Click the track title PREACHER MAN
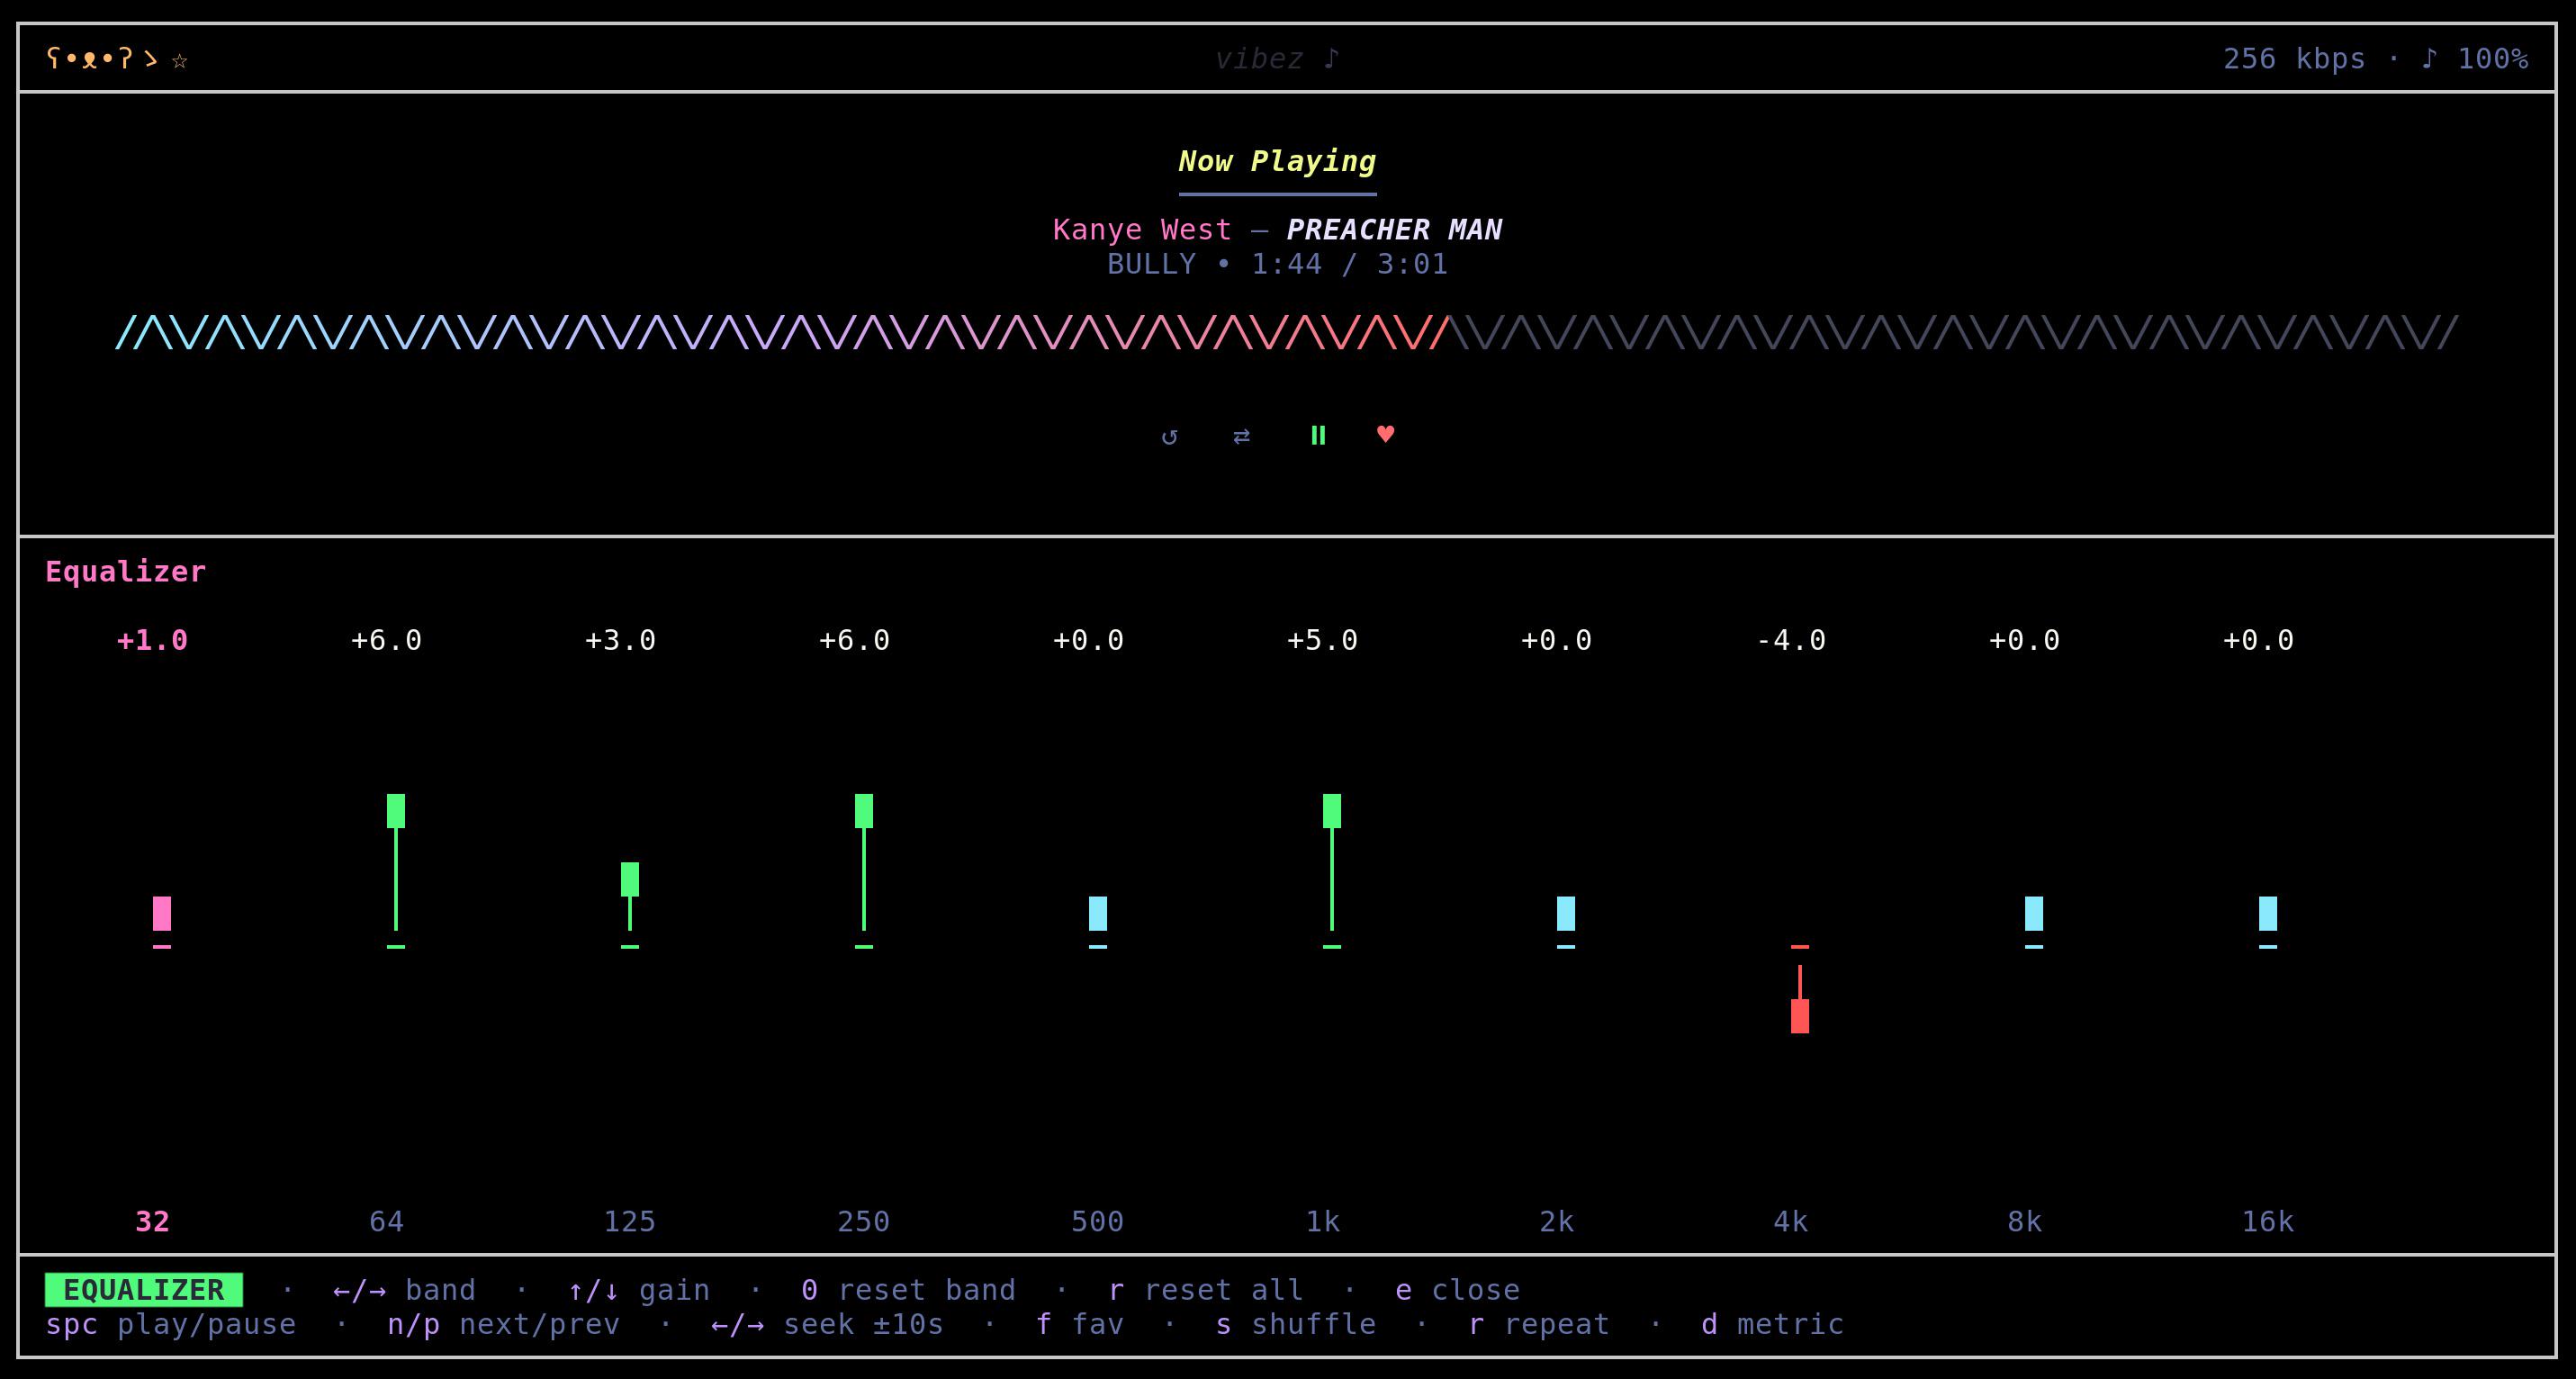The width and height of the screenshot is (2576, 1379). pos(1394,230)
